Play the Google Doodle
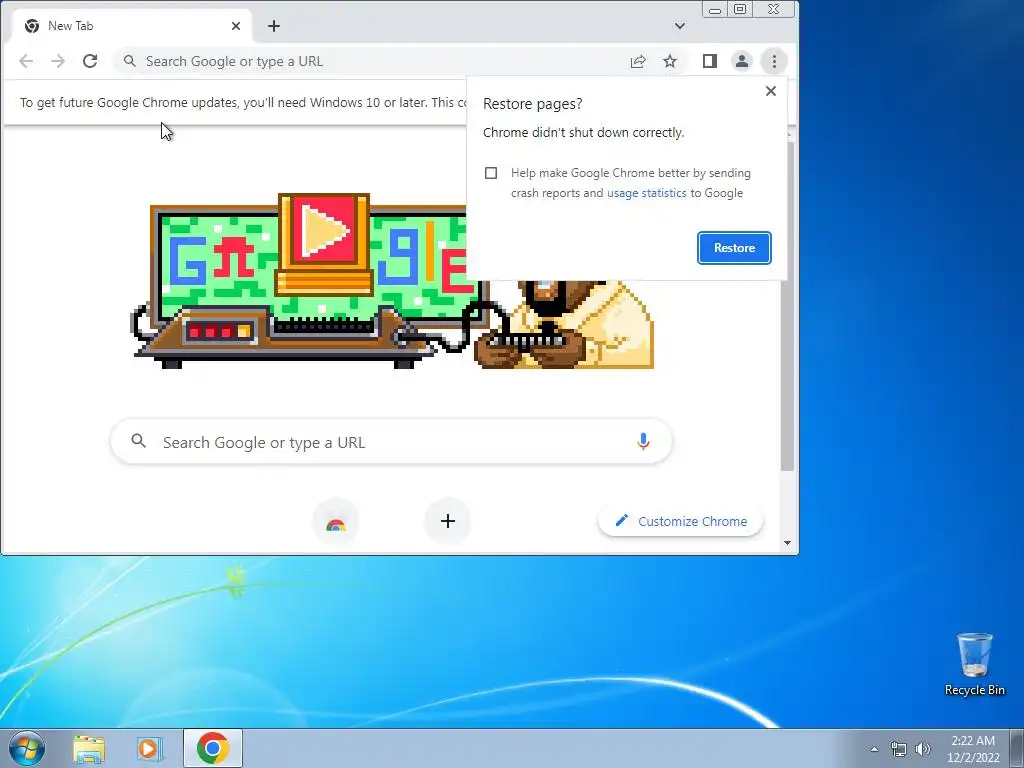This screenshot has width=1024, height=768. coord(324,231)
